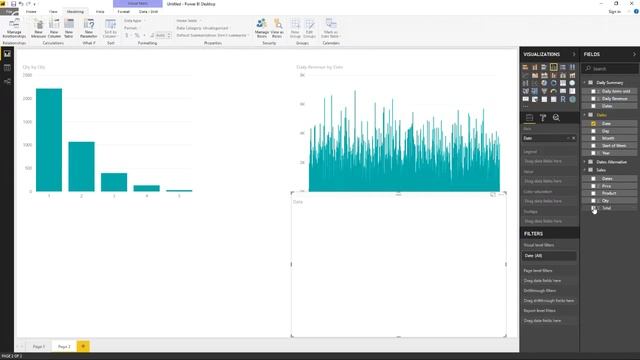Viewport: 640px width, 360px height.
Task: Click the New Column button
Action: click(x=54, y=28)
